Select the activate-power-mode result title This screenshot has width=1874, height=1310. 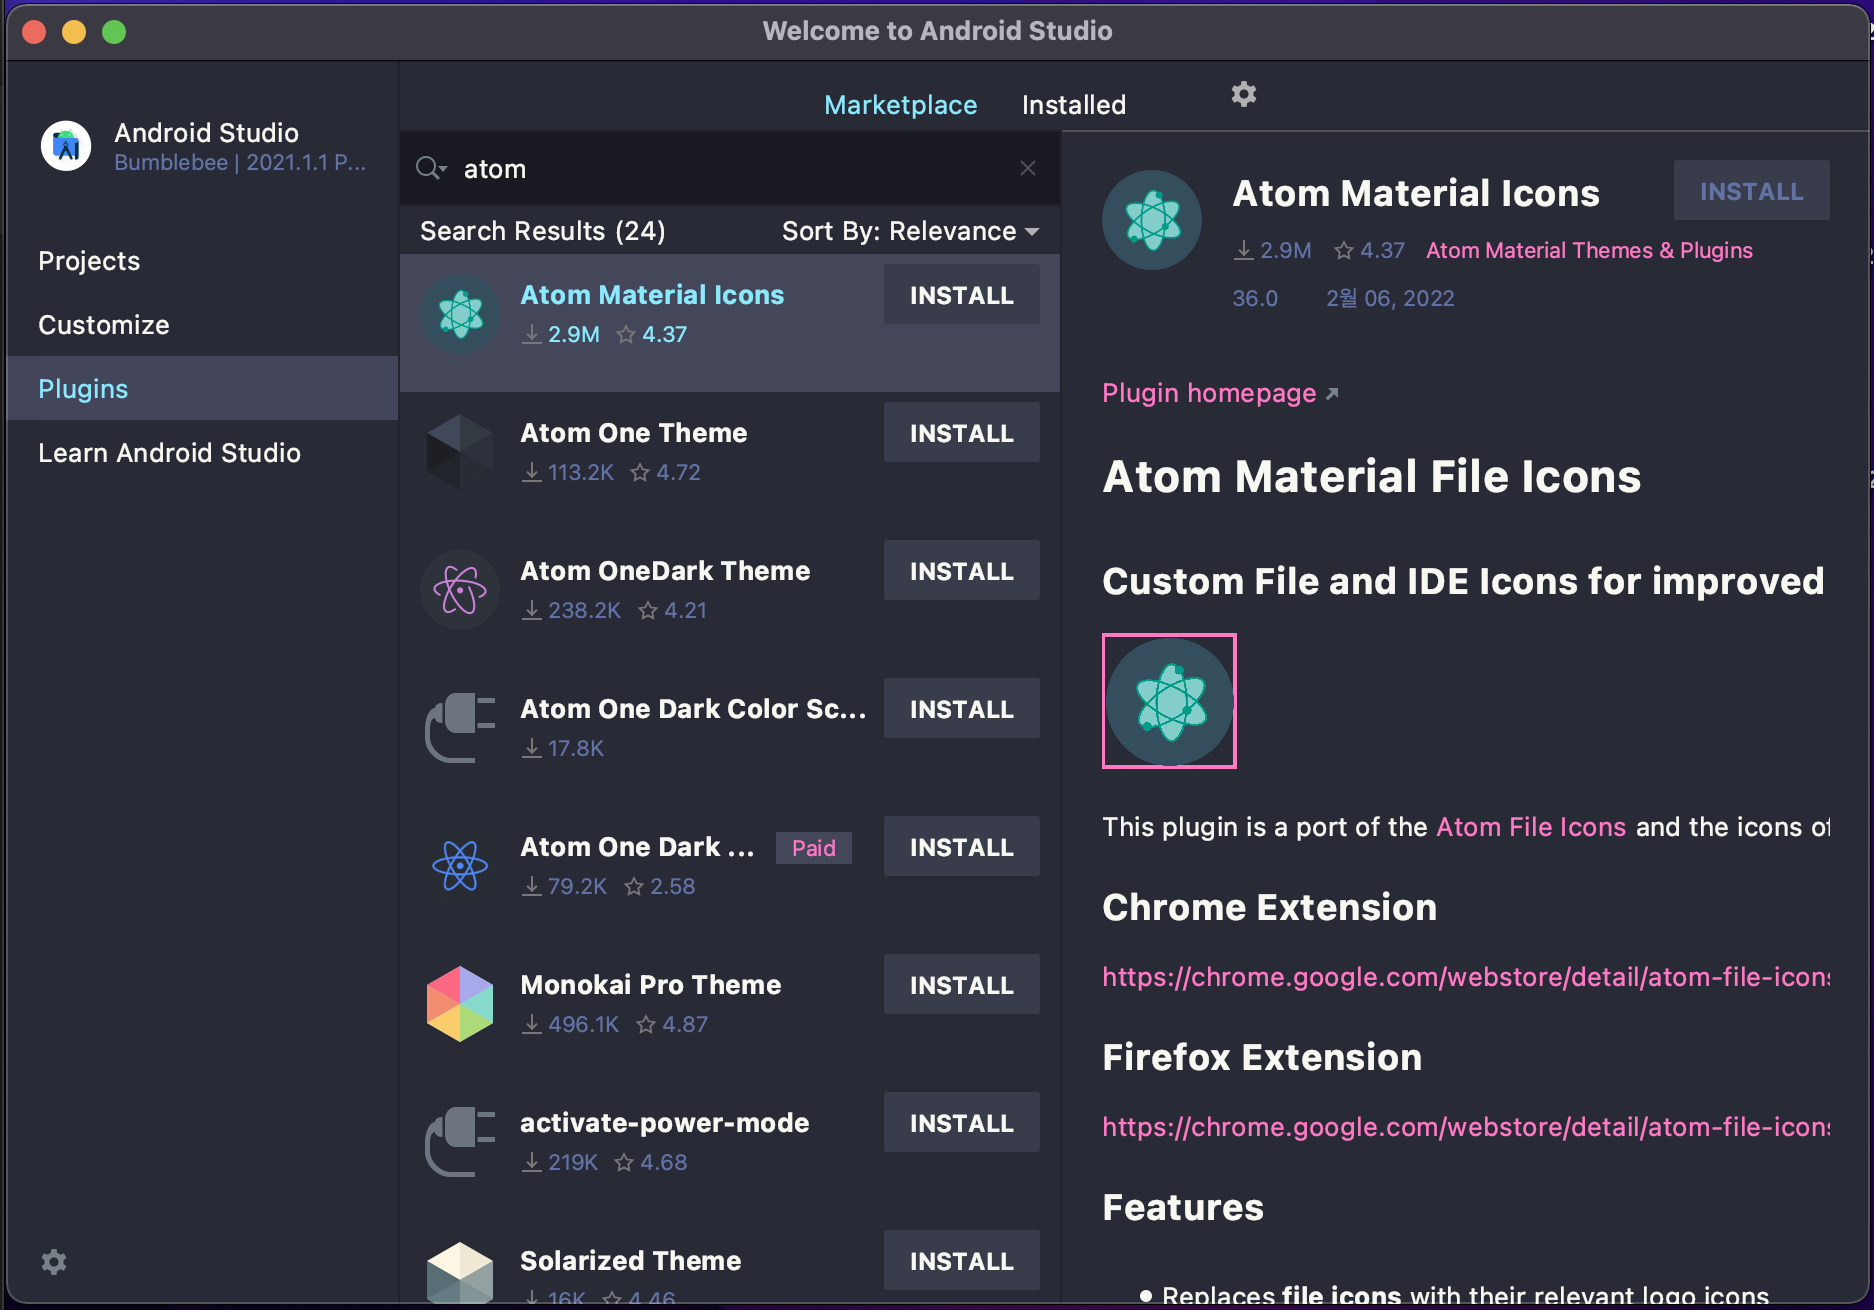665,1123
